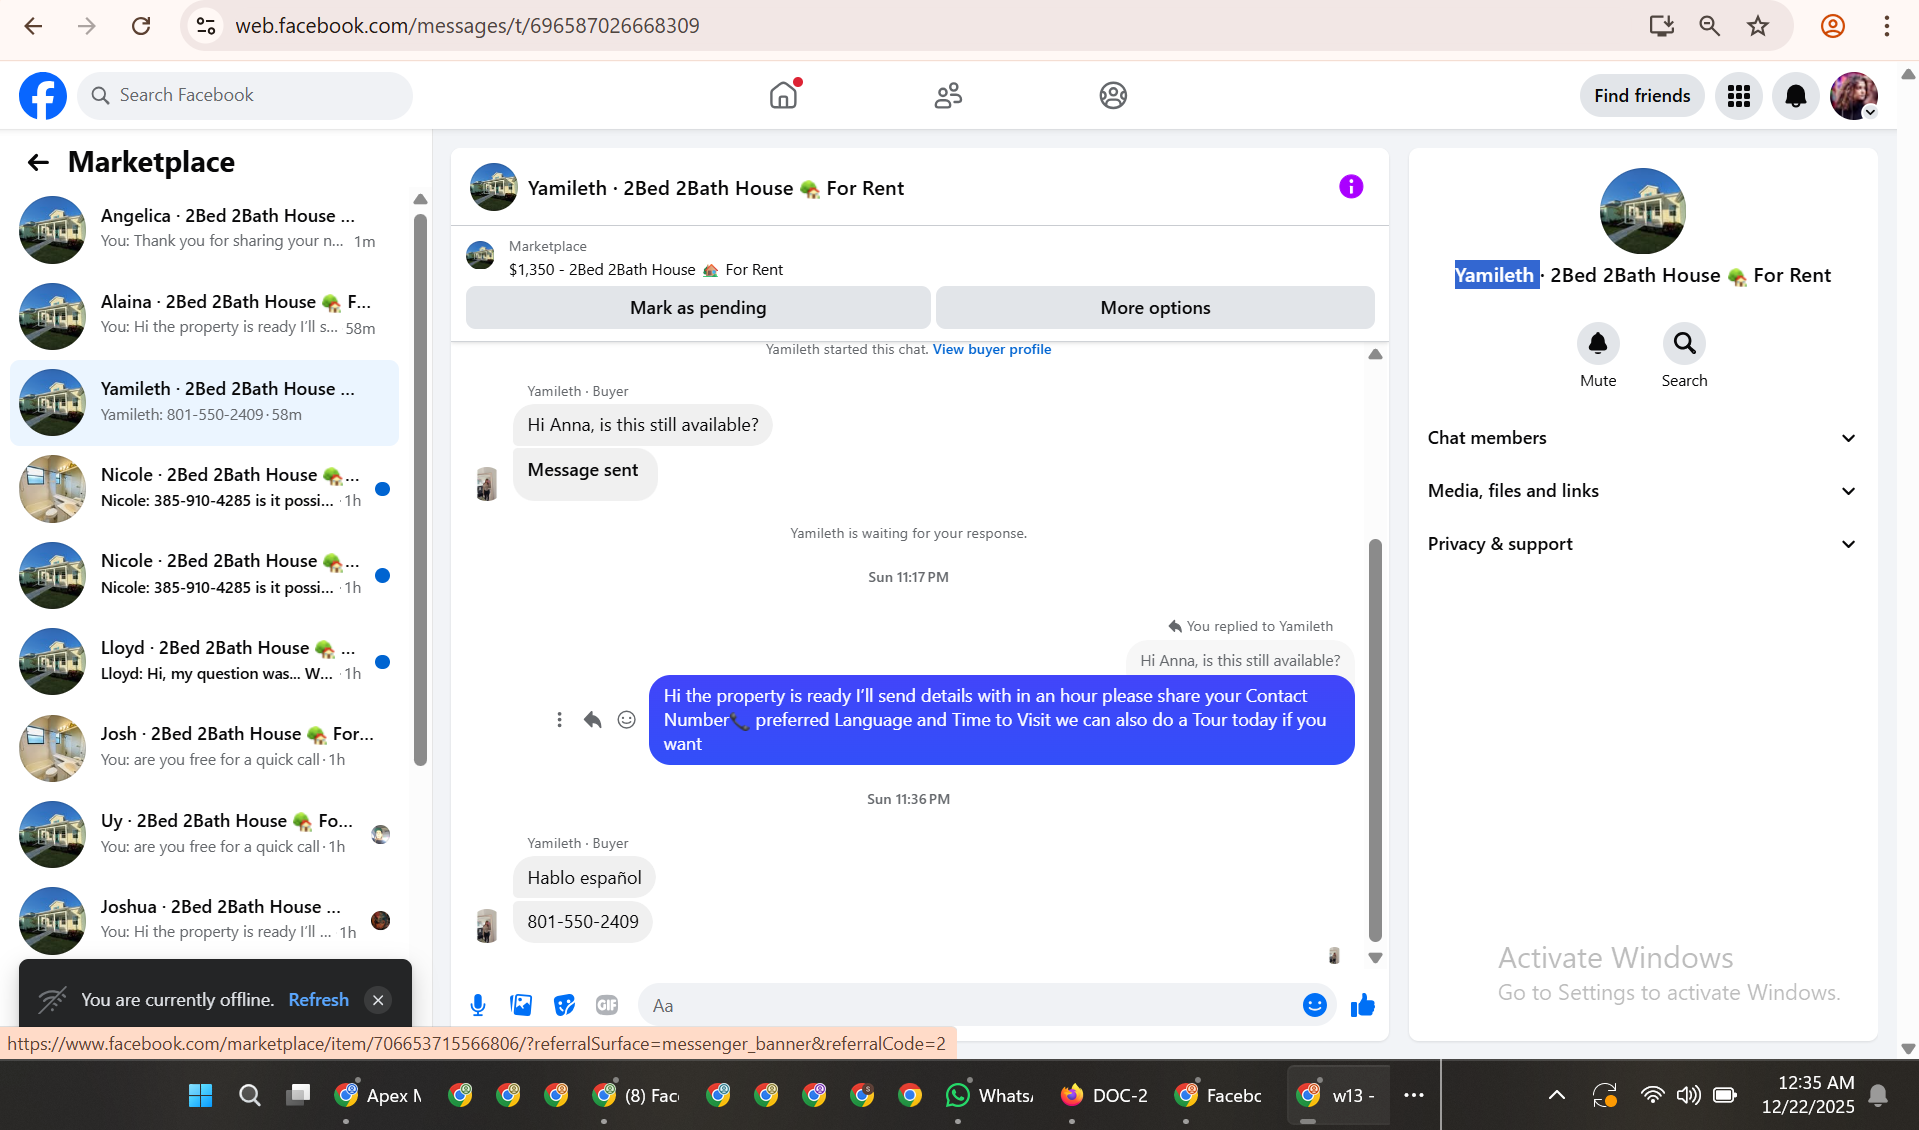1919x1130 pixels.
Task: Open the emoji picker in message box
Action: pos(1315,1005)
